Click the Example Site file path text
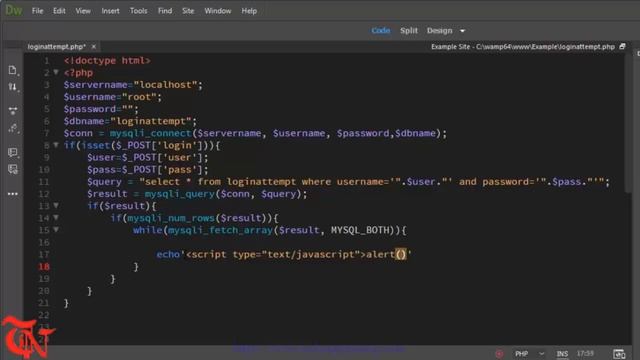640x360 pixels. 523,47
